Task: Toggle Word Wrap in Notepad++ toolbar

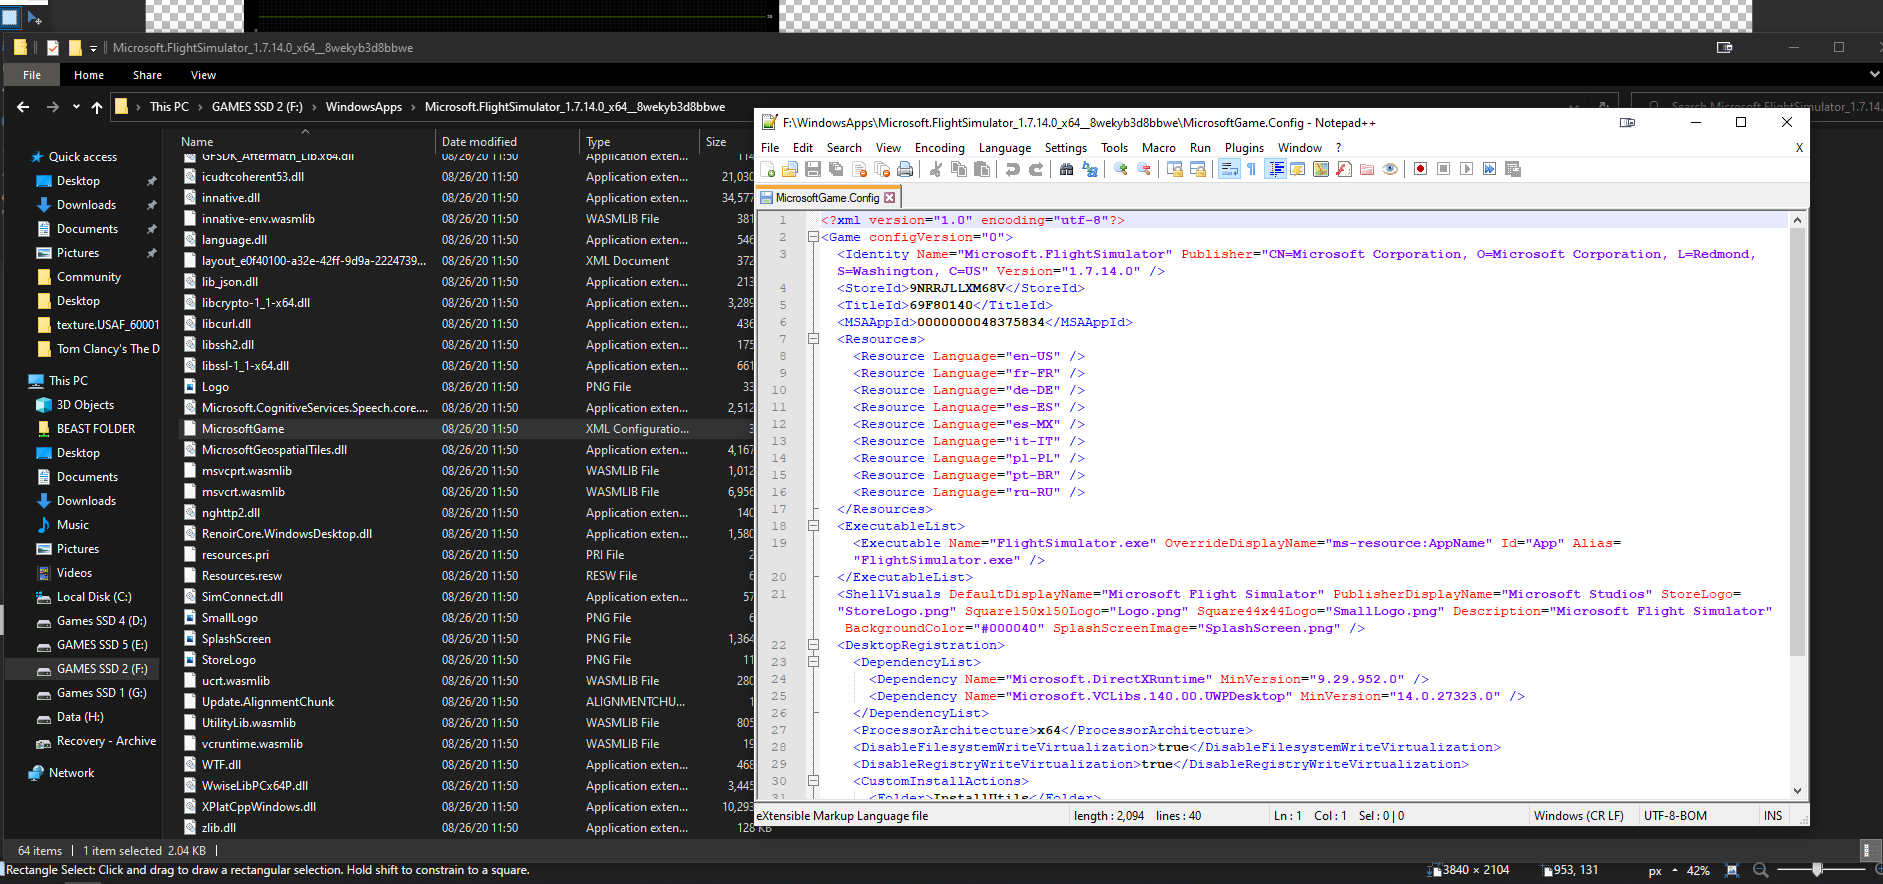Action: pos(1228,169)
